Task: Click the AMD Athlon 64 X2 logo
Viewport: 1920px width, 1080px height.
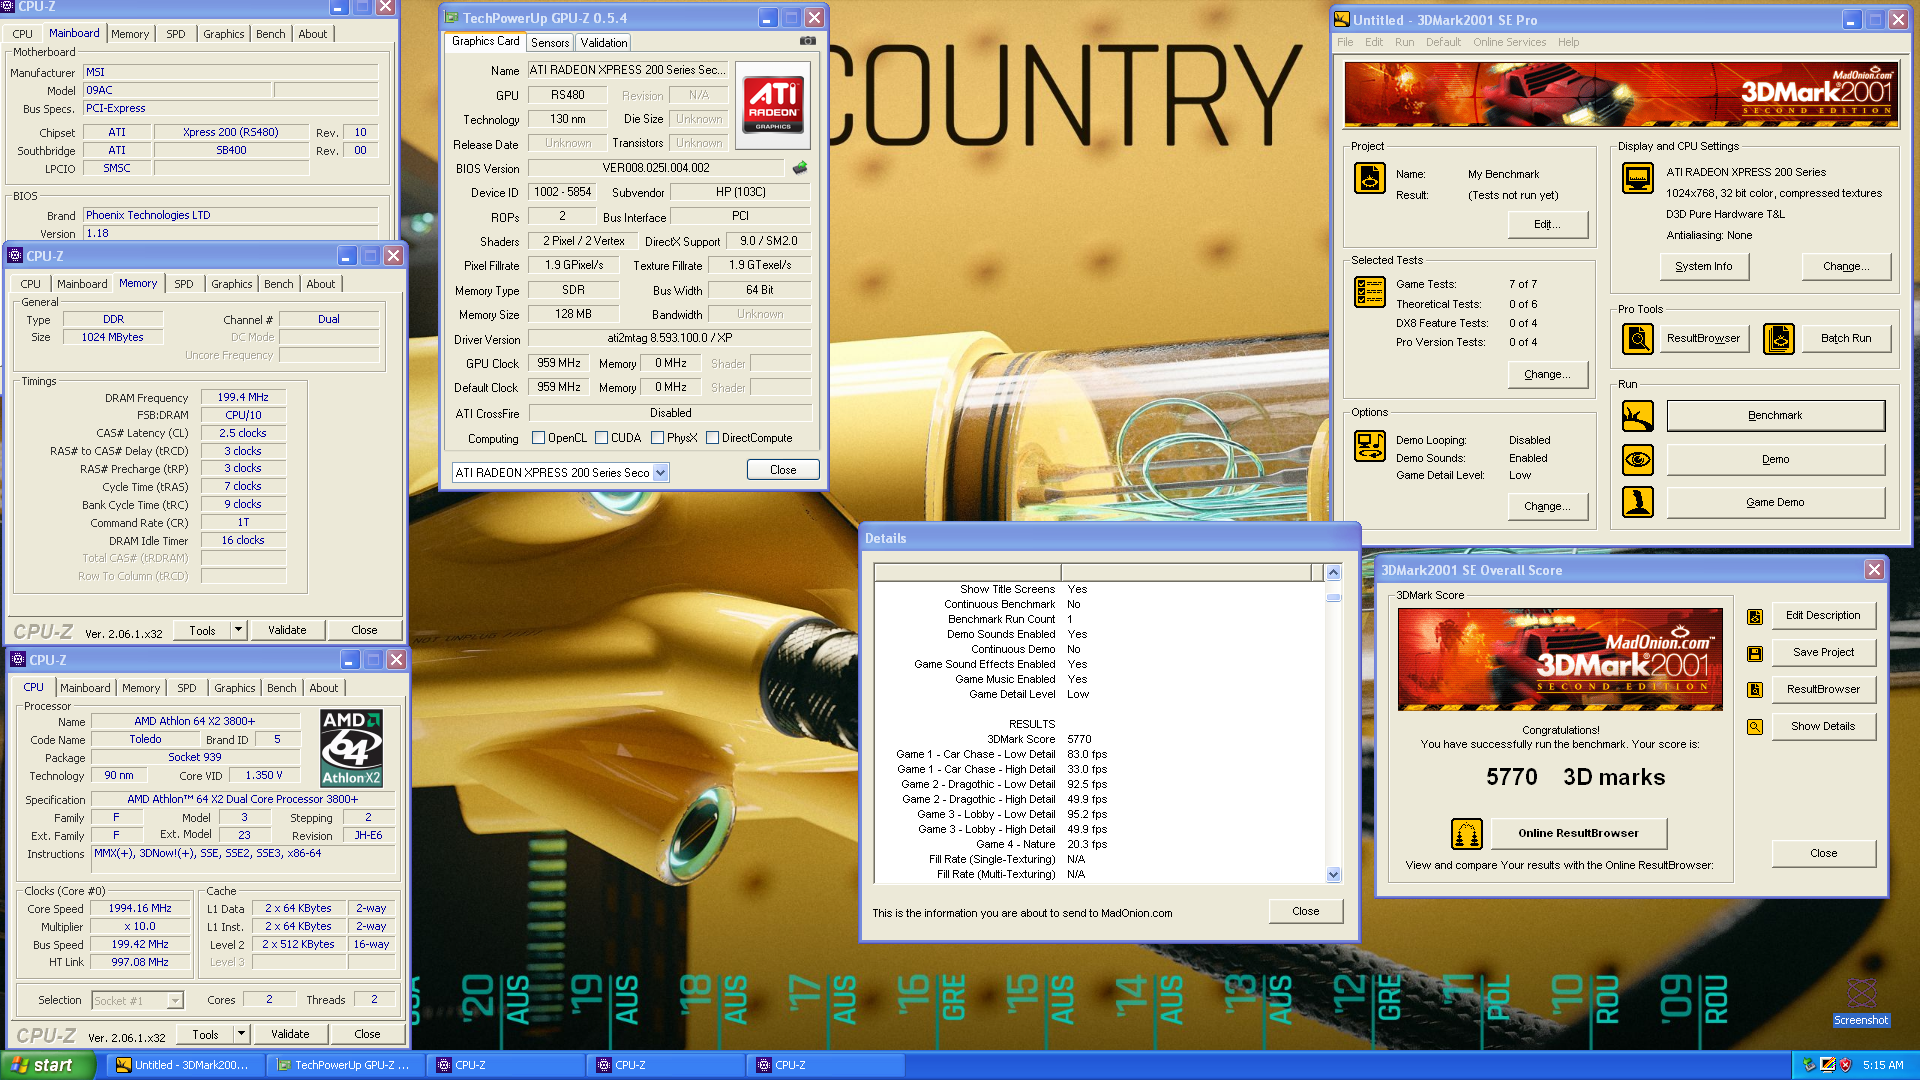Action: point(351,747)
